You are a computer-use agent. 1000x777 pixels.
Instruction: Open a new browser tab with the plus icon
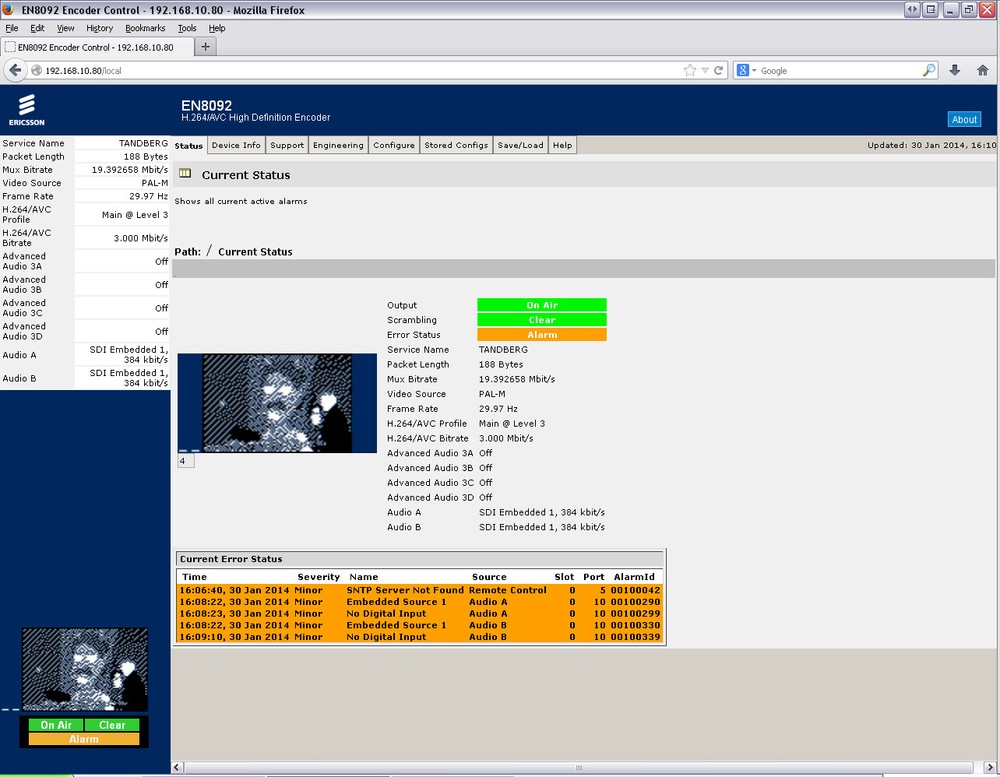(x=205, y=45)
